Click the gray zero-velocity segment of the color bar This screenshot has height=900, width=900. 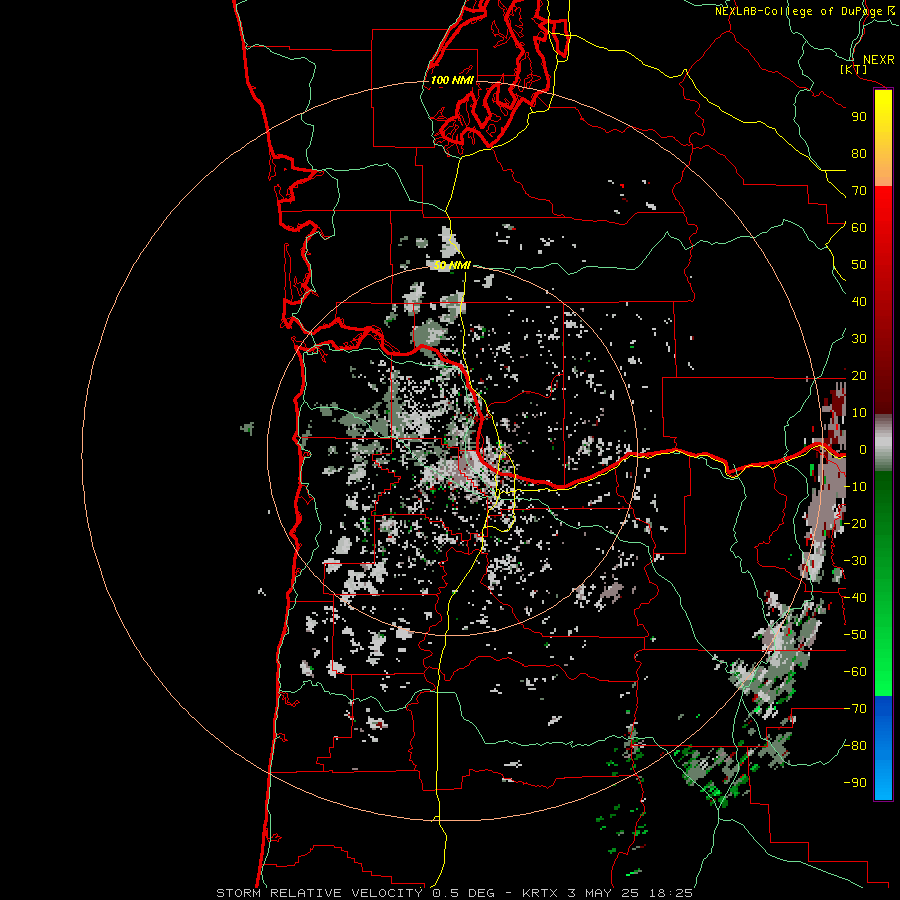tap(883, 443)
